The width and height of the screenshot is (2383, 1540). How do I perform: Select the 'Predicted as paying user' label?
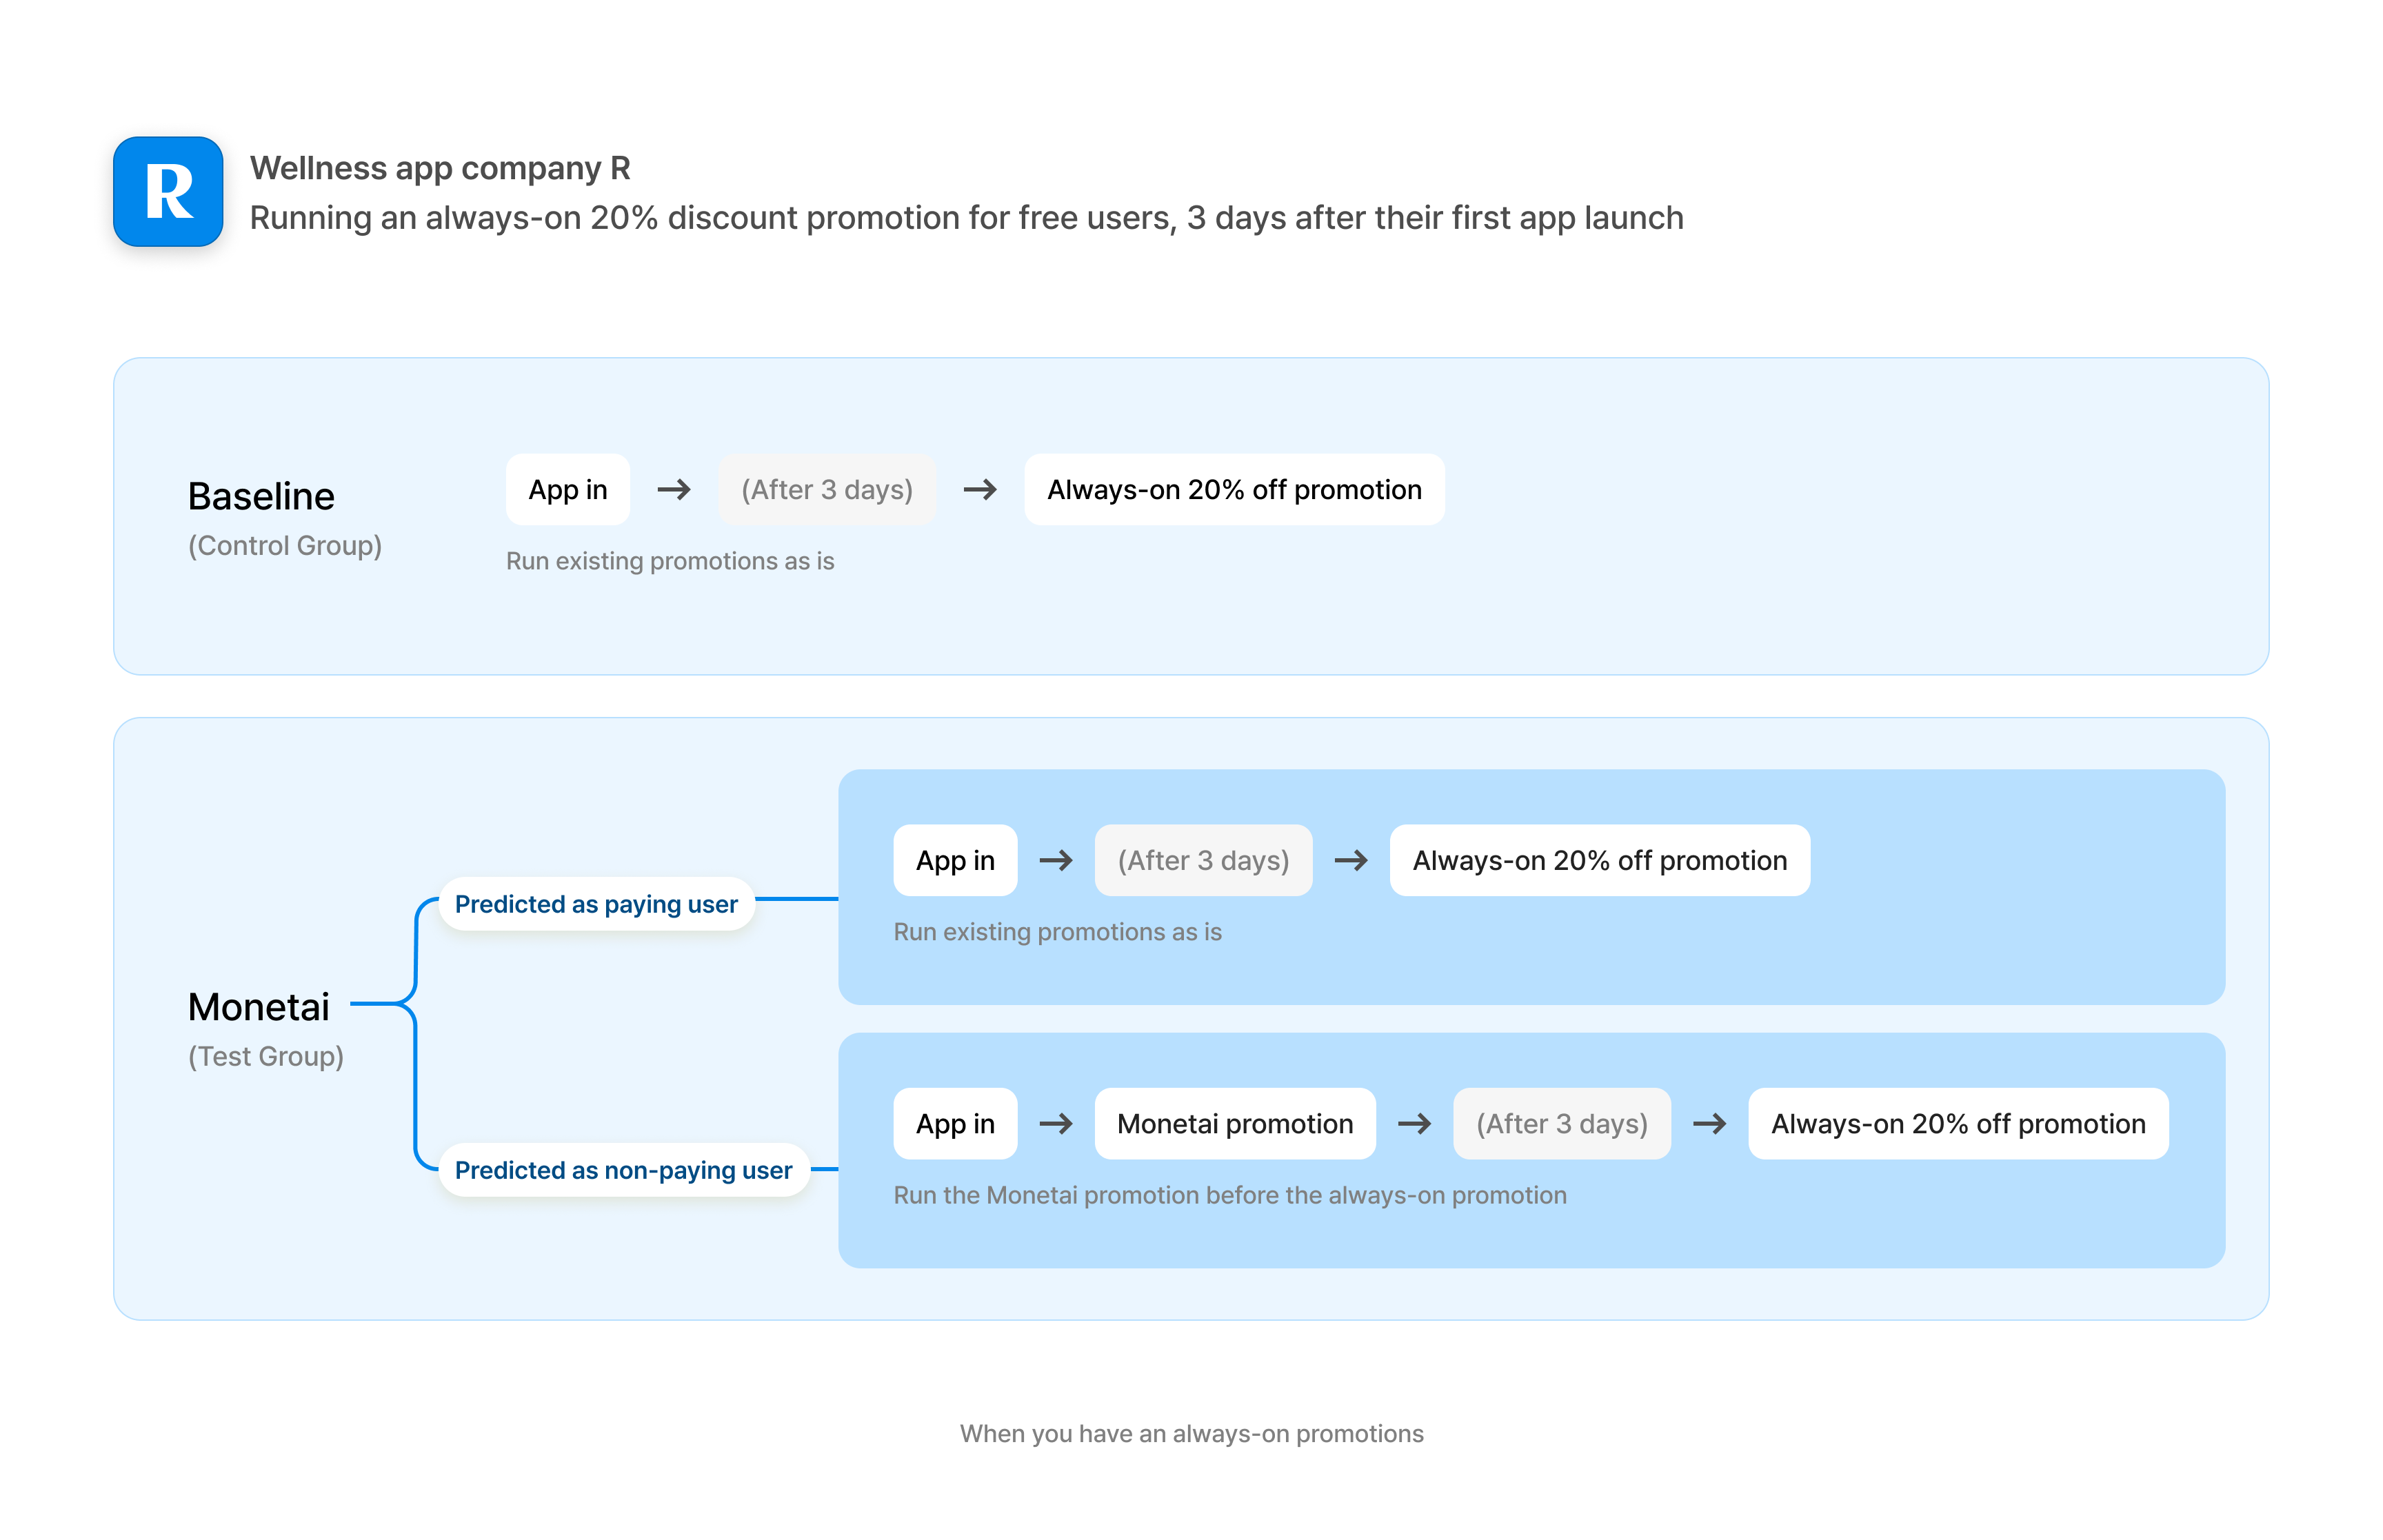[596, 904]
